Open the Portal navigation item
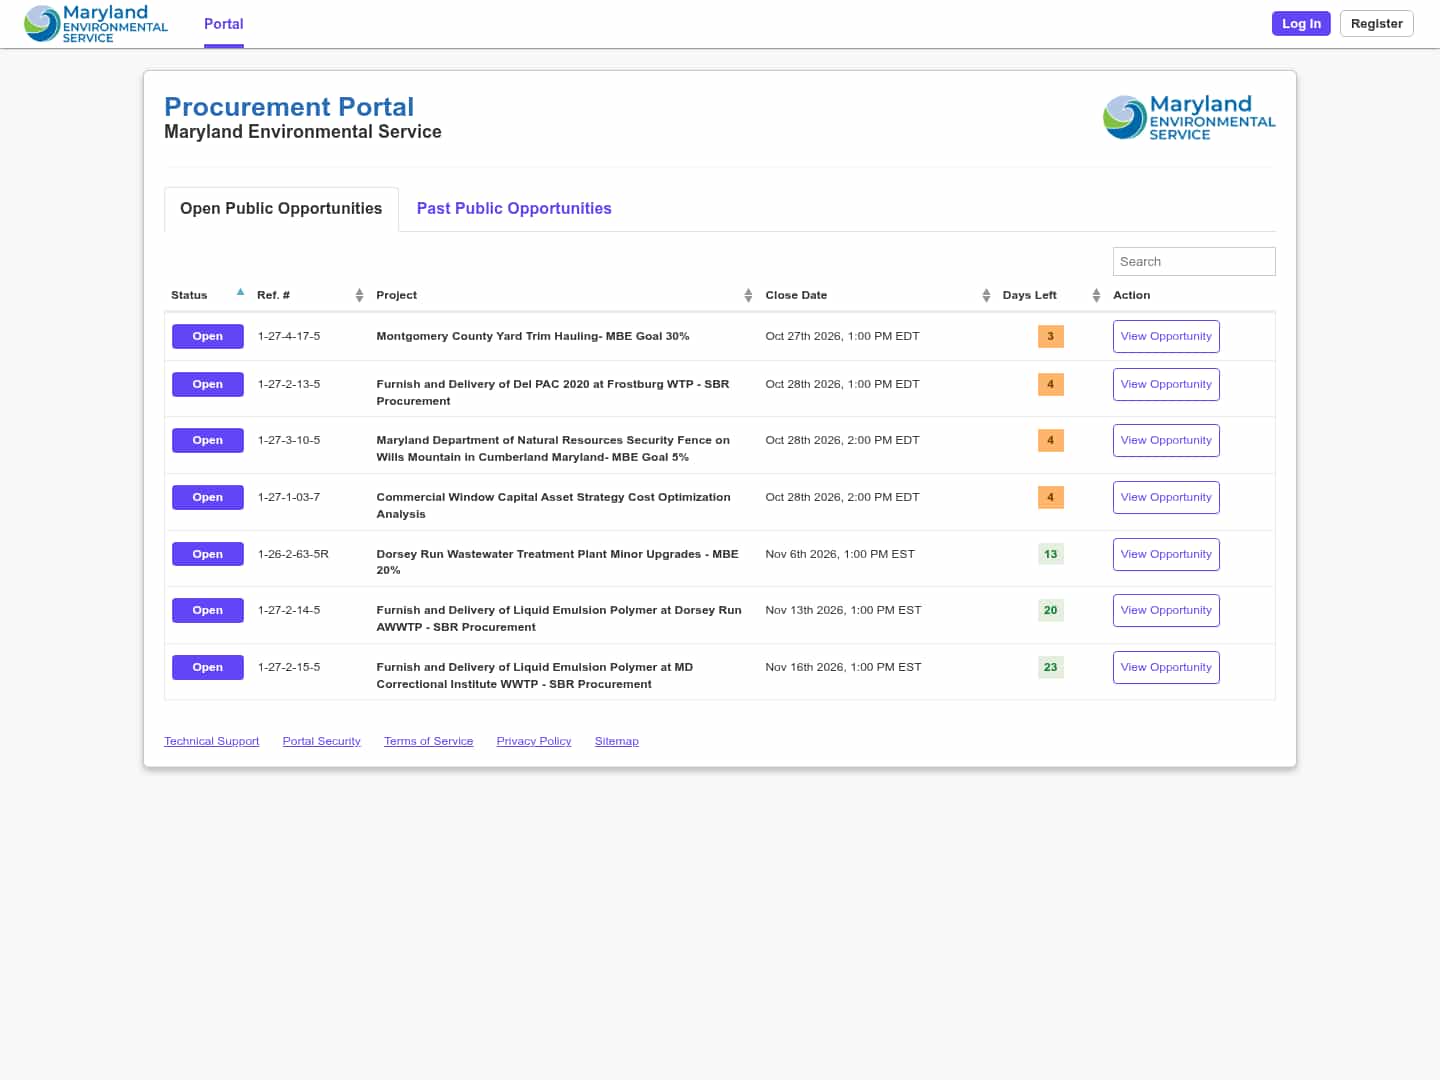This screenshot has height=1080, width=1440. [224, 24]
